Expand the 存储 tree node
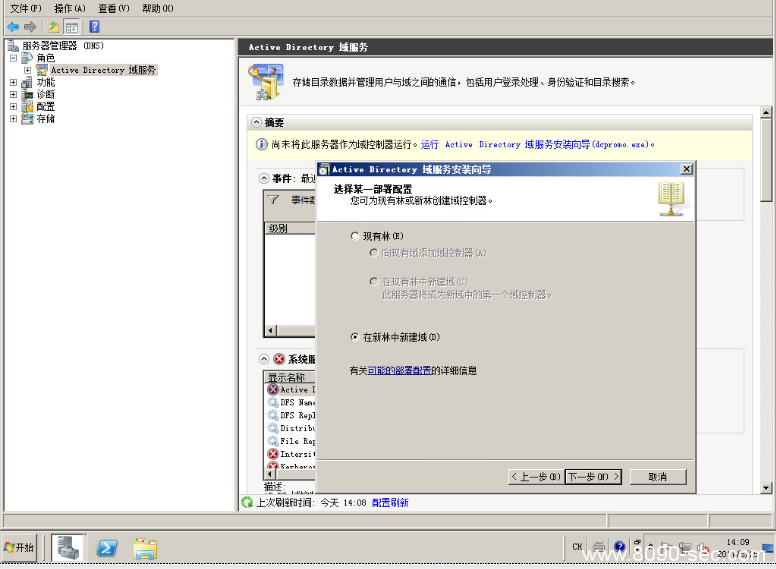Screen dimensions: 776x569 [13, 118]
